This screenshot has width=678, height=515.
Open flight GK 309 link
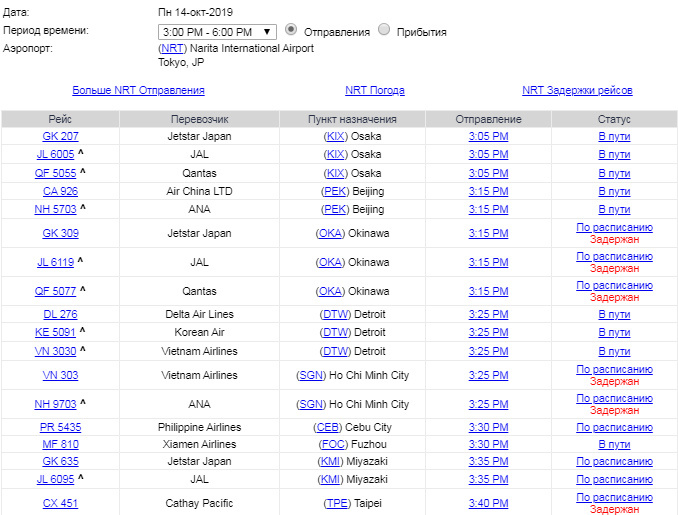pyautogui.click(x=61, y=234)
